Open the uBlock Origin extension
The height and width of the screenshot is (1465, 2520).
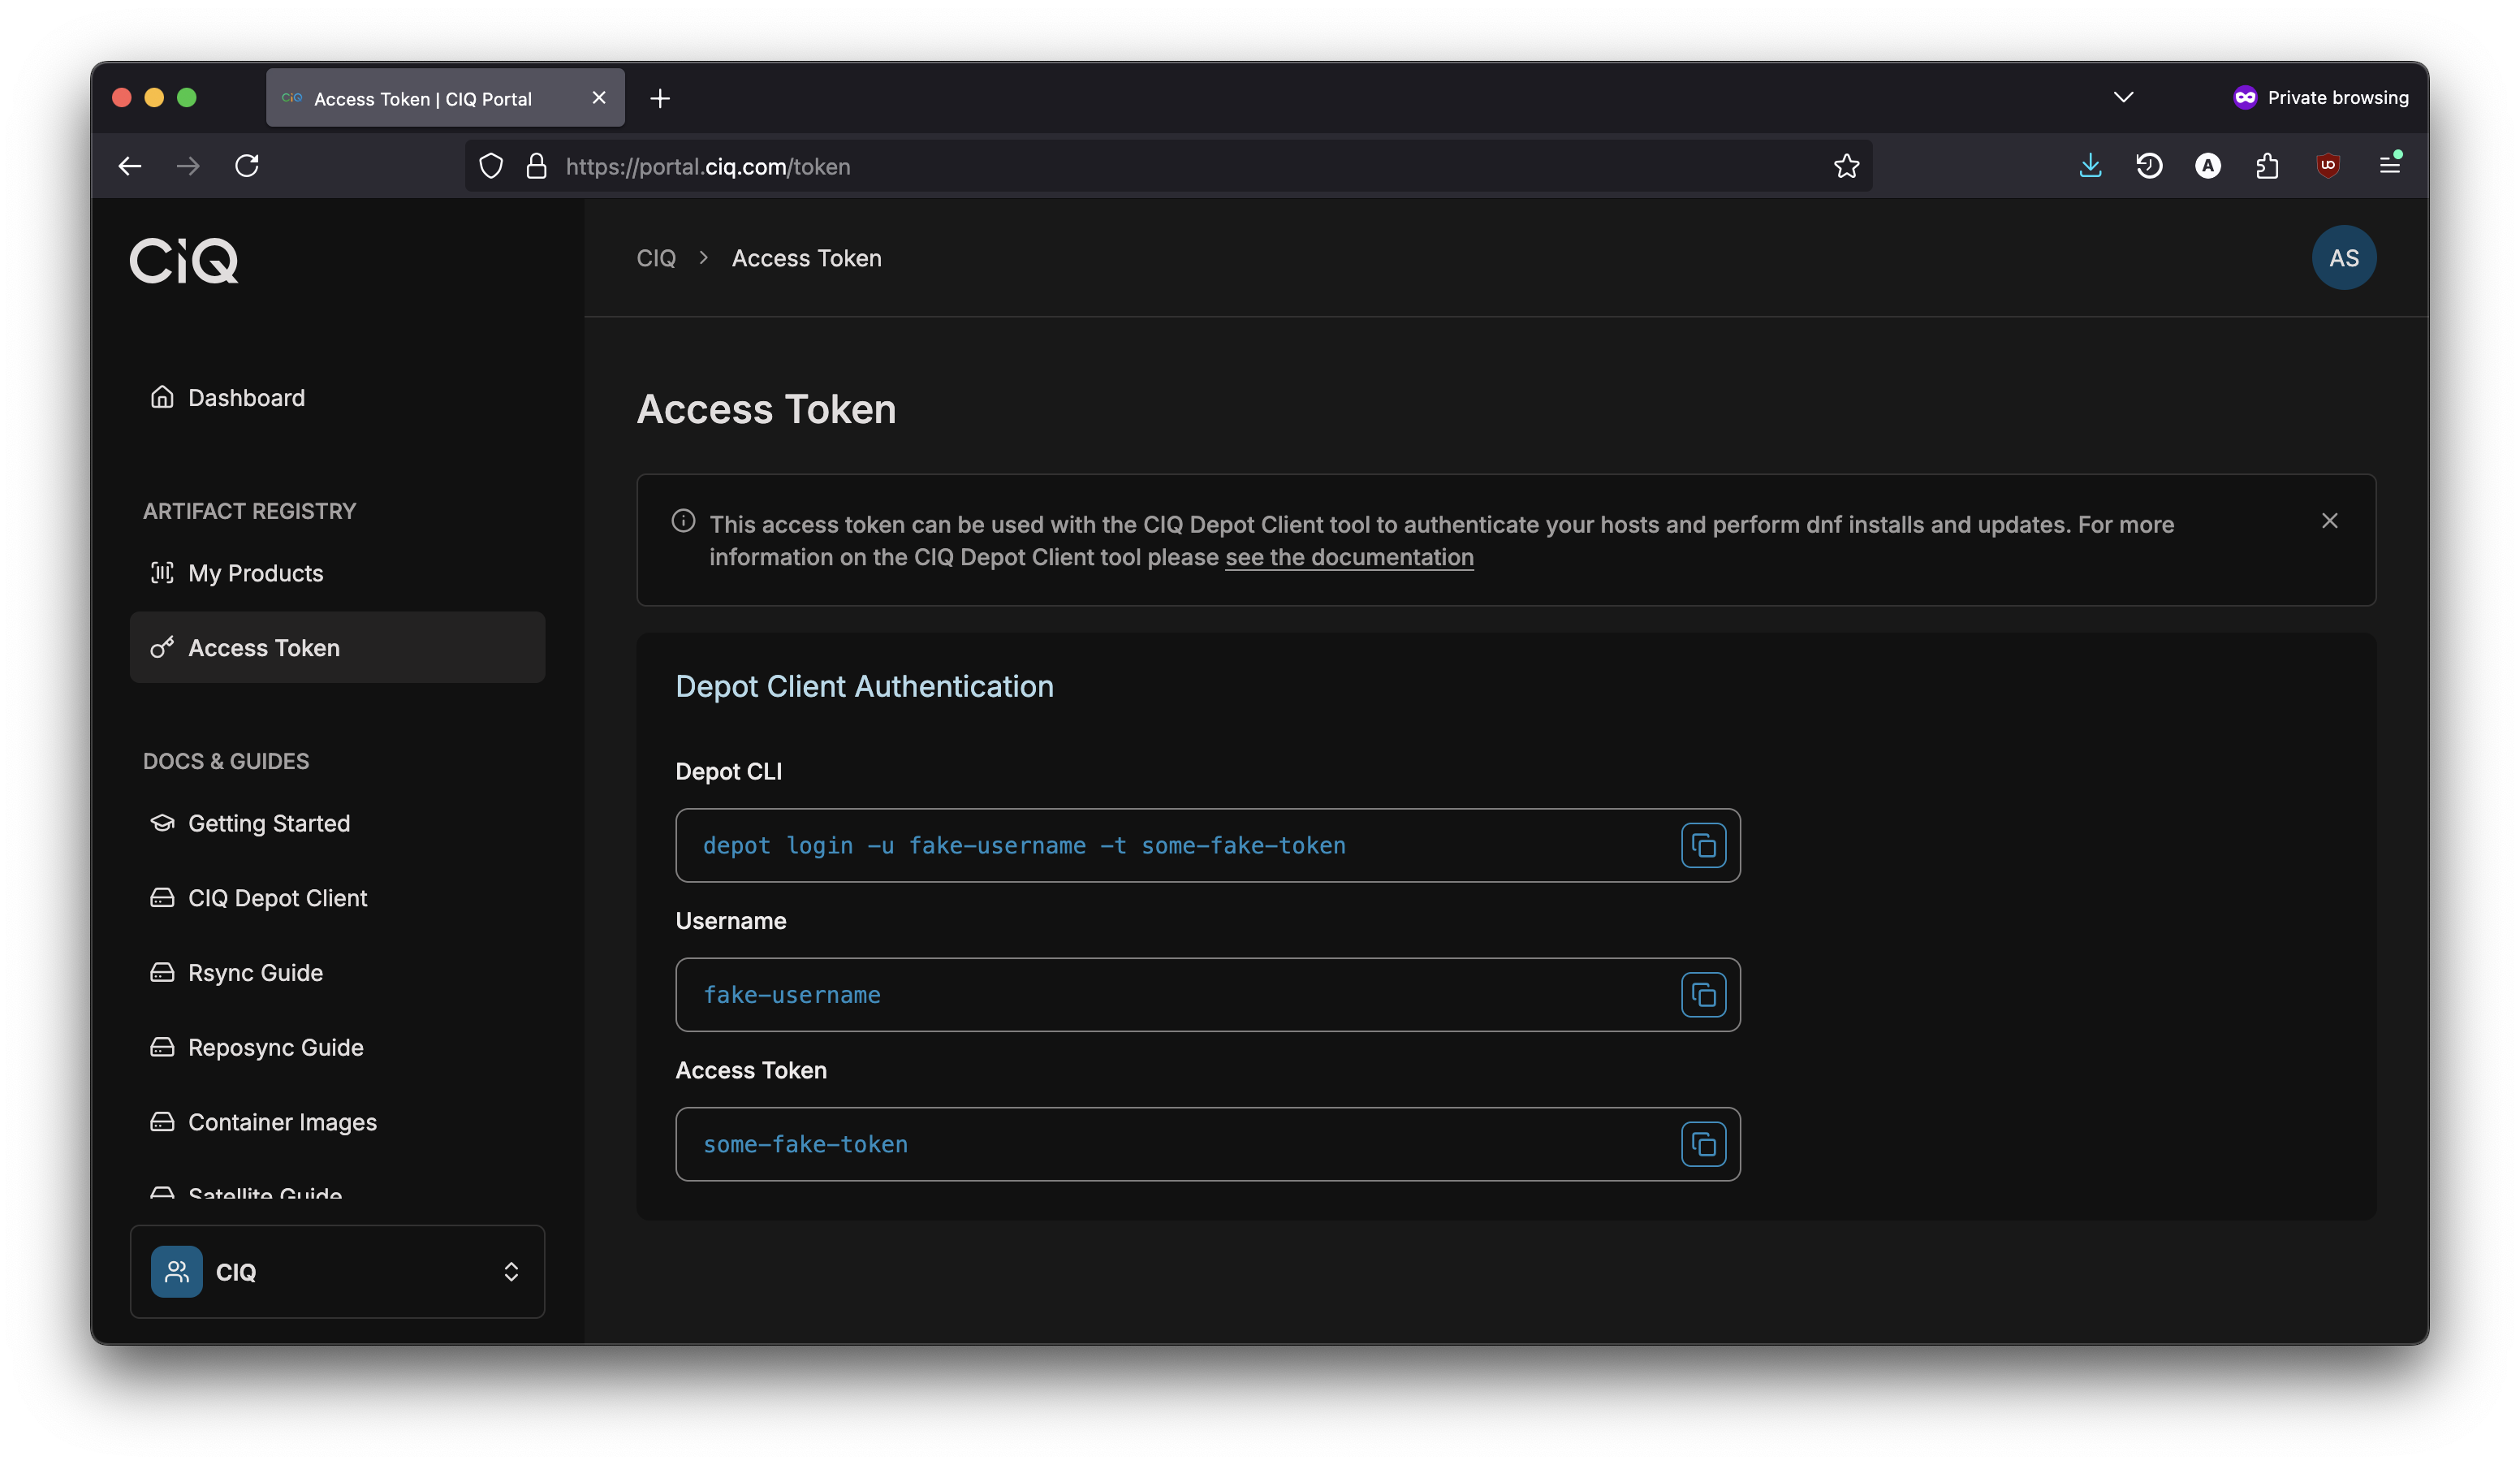click(x=2329, y=165)
